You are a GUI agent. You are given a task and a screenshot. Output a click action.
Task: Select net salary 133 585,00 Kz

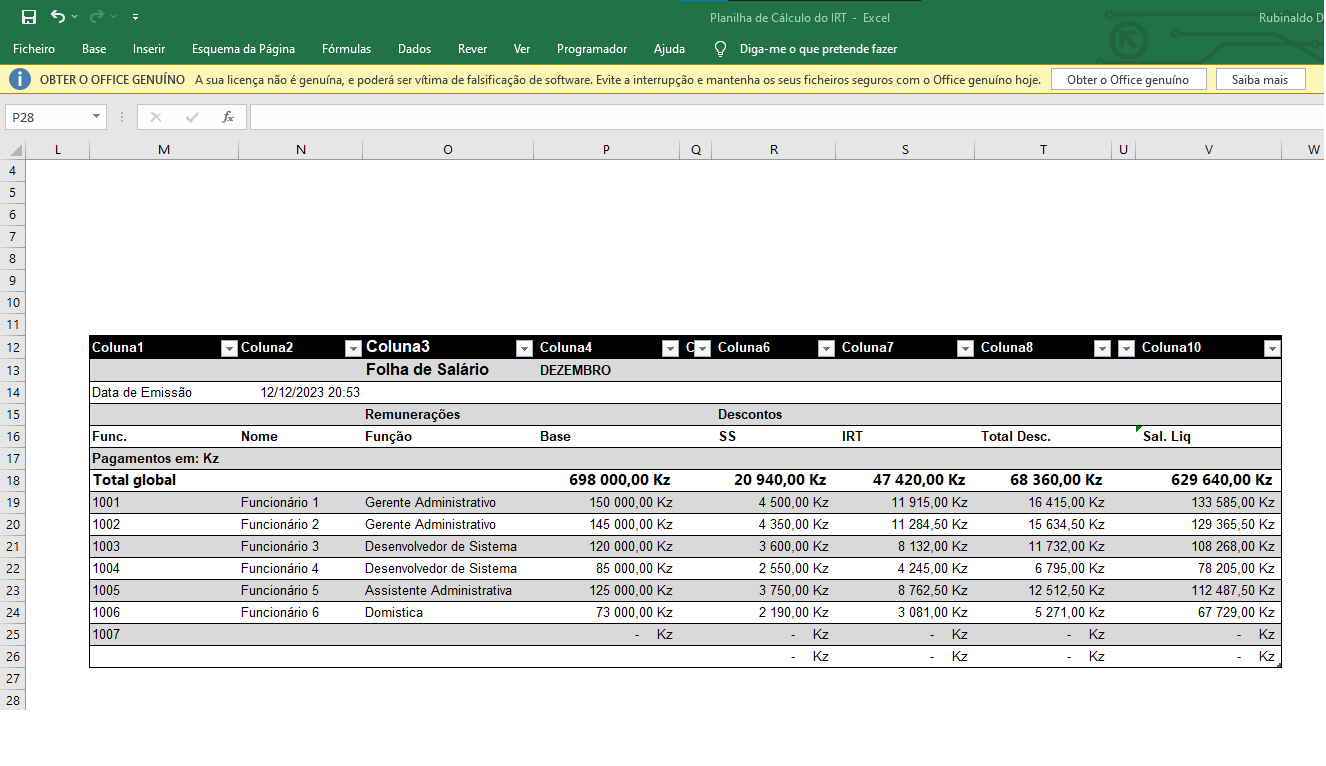click(1209, 502)
